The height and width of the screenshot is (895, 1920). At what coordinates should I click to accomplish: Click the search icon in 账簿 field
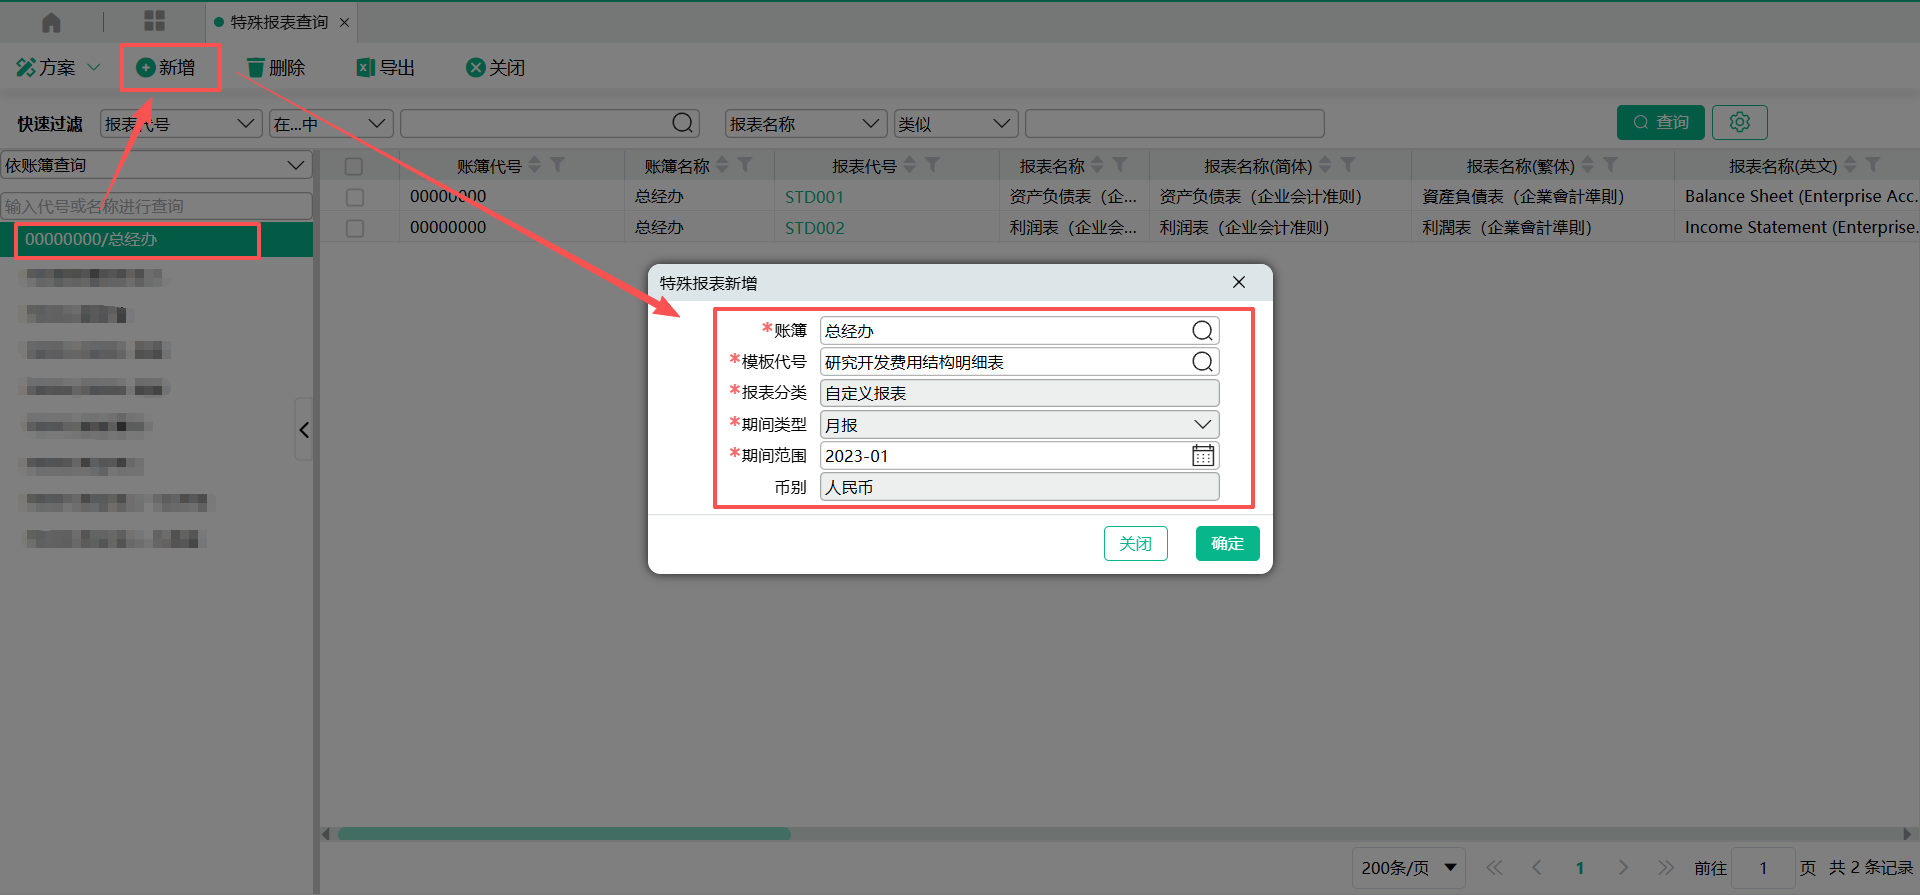[1202, 331]
